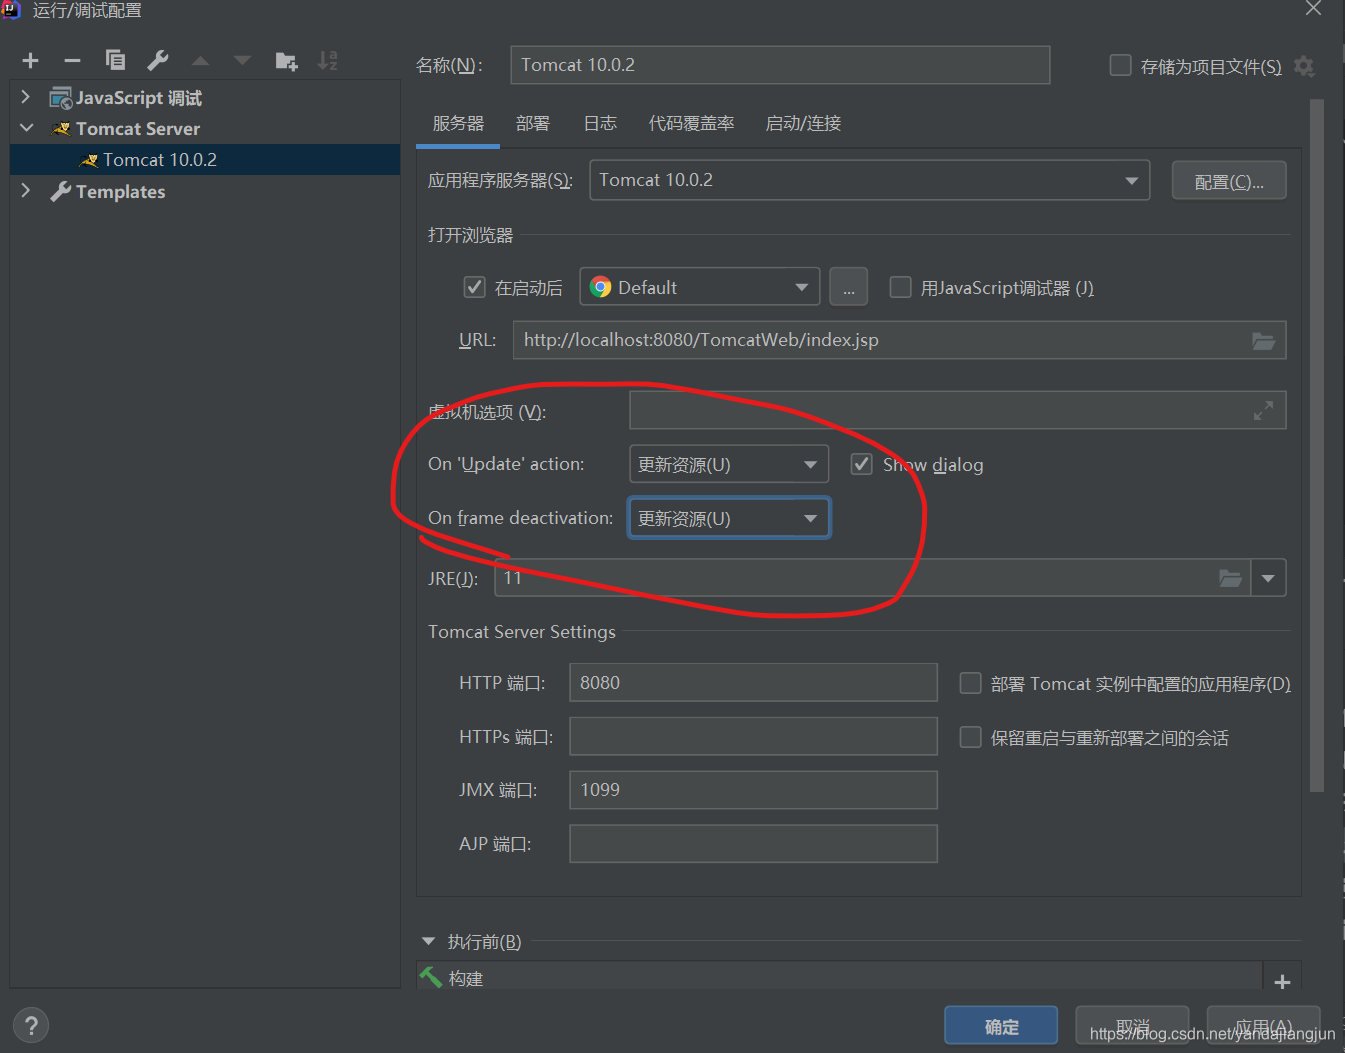Viewport: 1345px width, 1053px height.
Task: Switch to the 代码覆盖率 tab
Action: [691, 123]
